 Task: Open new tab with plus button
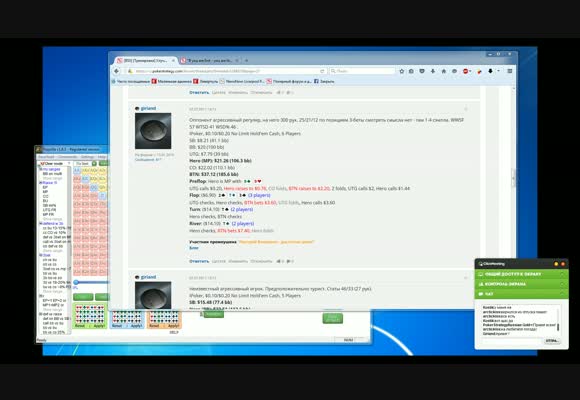(x=246, y=60)
